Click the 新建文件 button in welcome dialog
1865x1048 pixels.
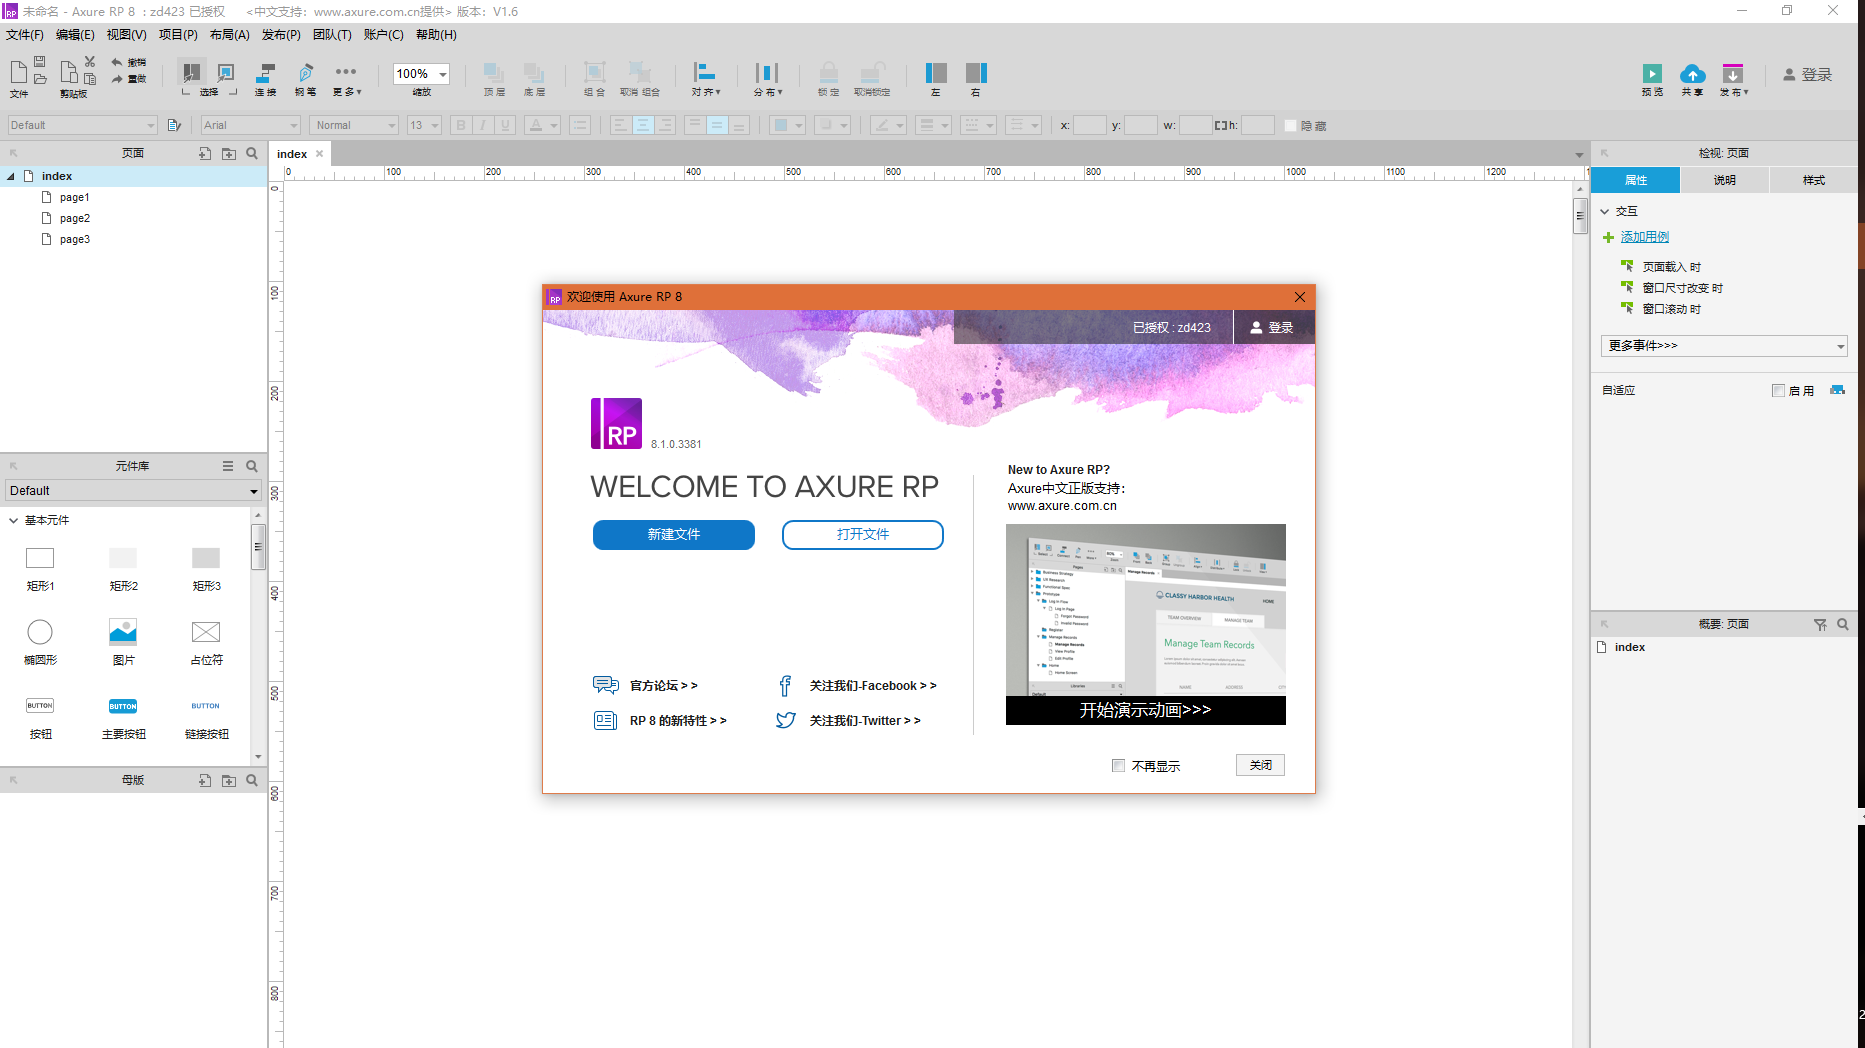674,535
